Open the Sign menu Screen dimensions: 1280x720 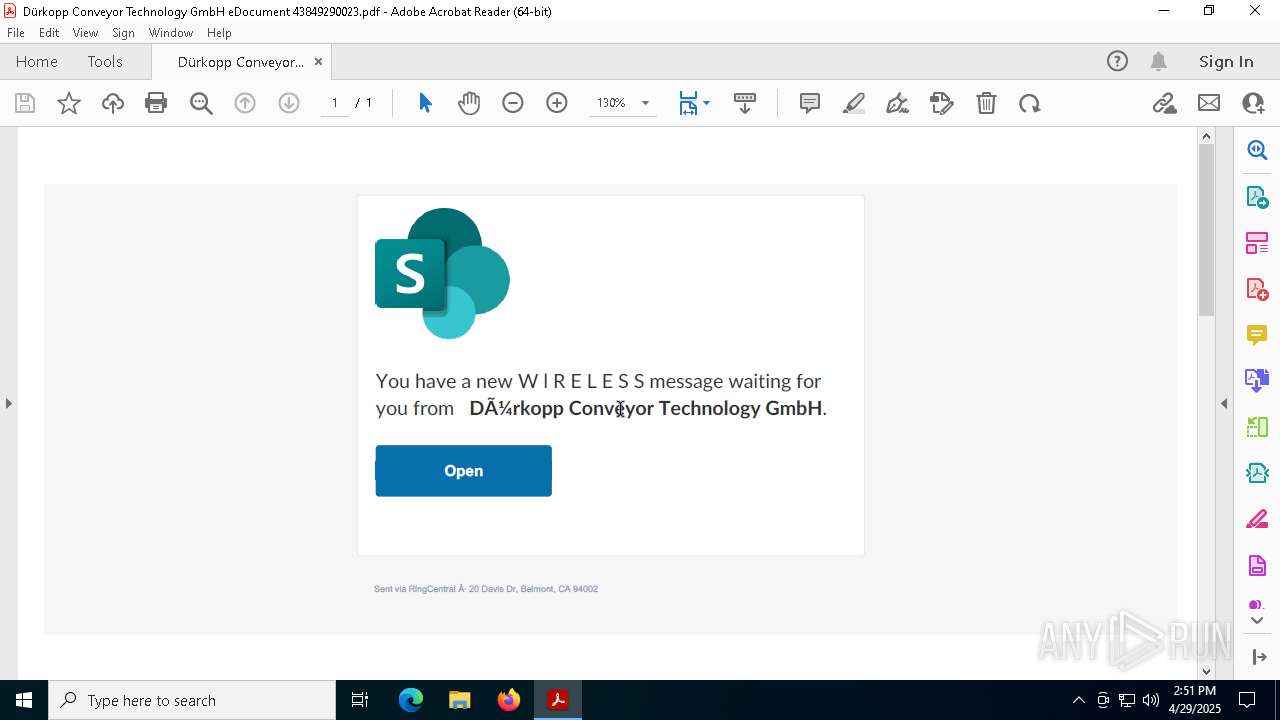click(123, 33)
